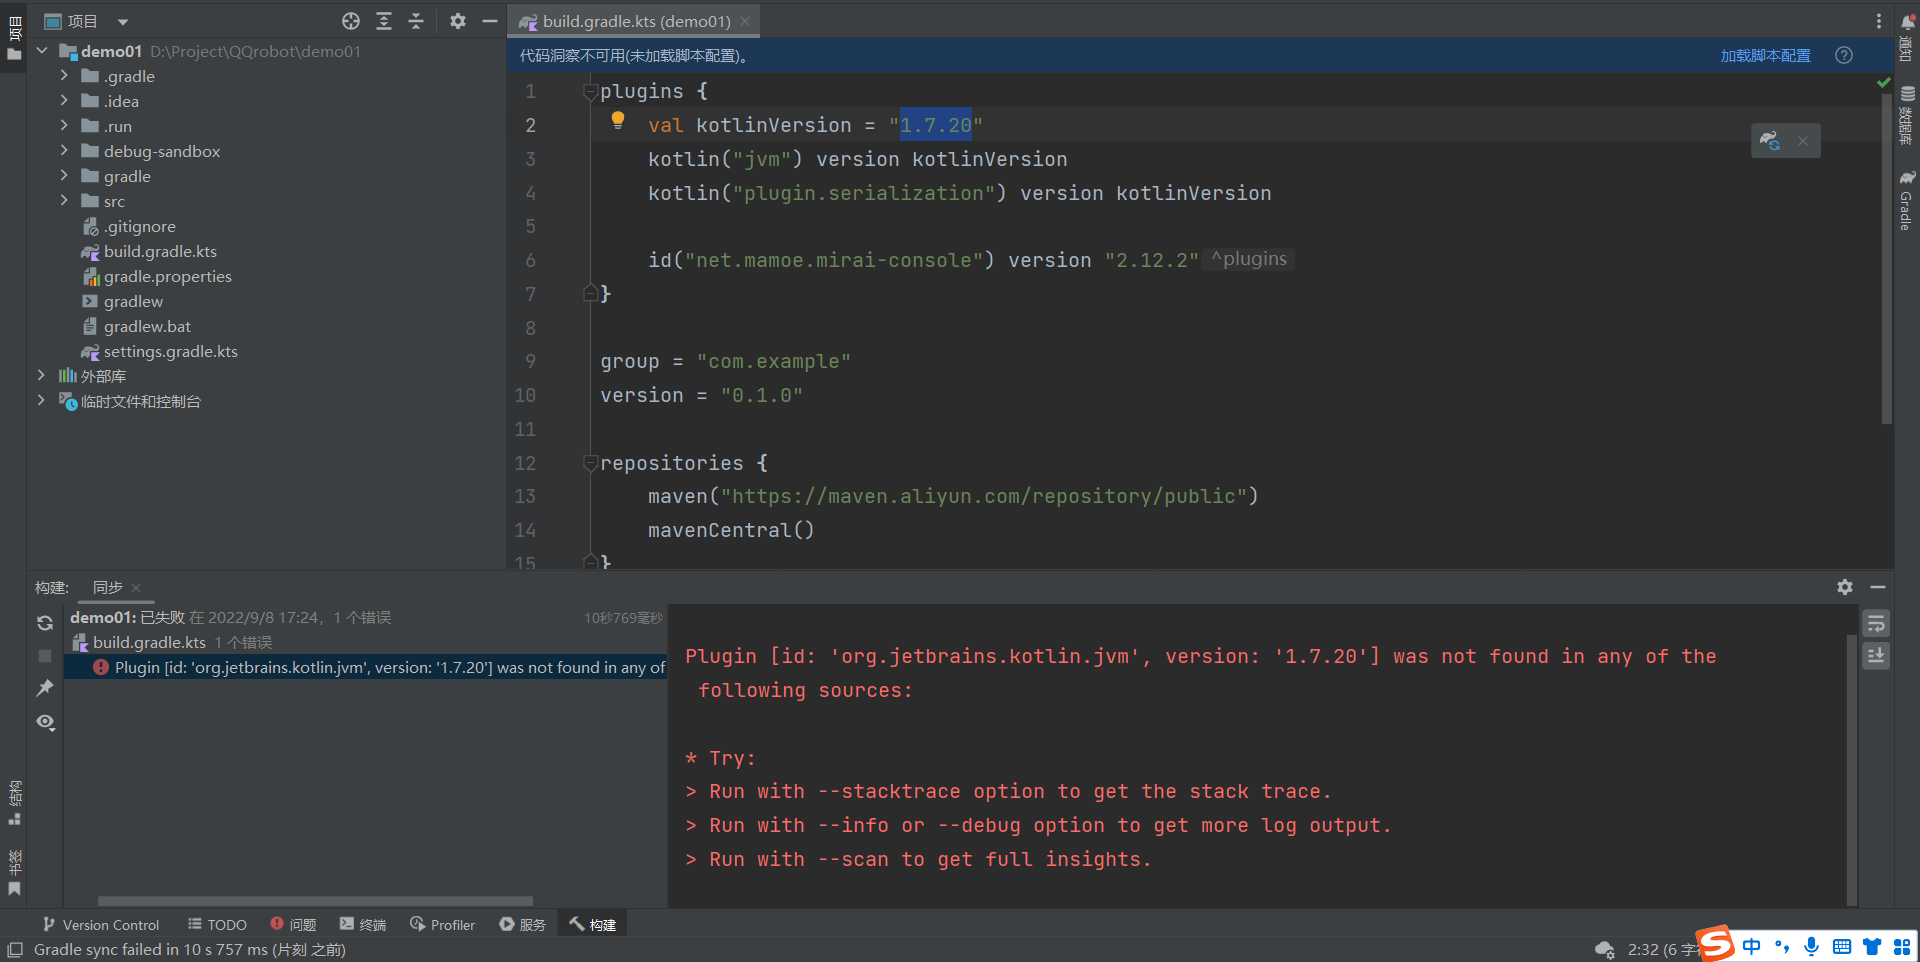Screen dimensions: 1920x962
Task: Select the demo01 已失败 build node
Action: tap(366, 618)
